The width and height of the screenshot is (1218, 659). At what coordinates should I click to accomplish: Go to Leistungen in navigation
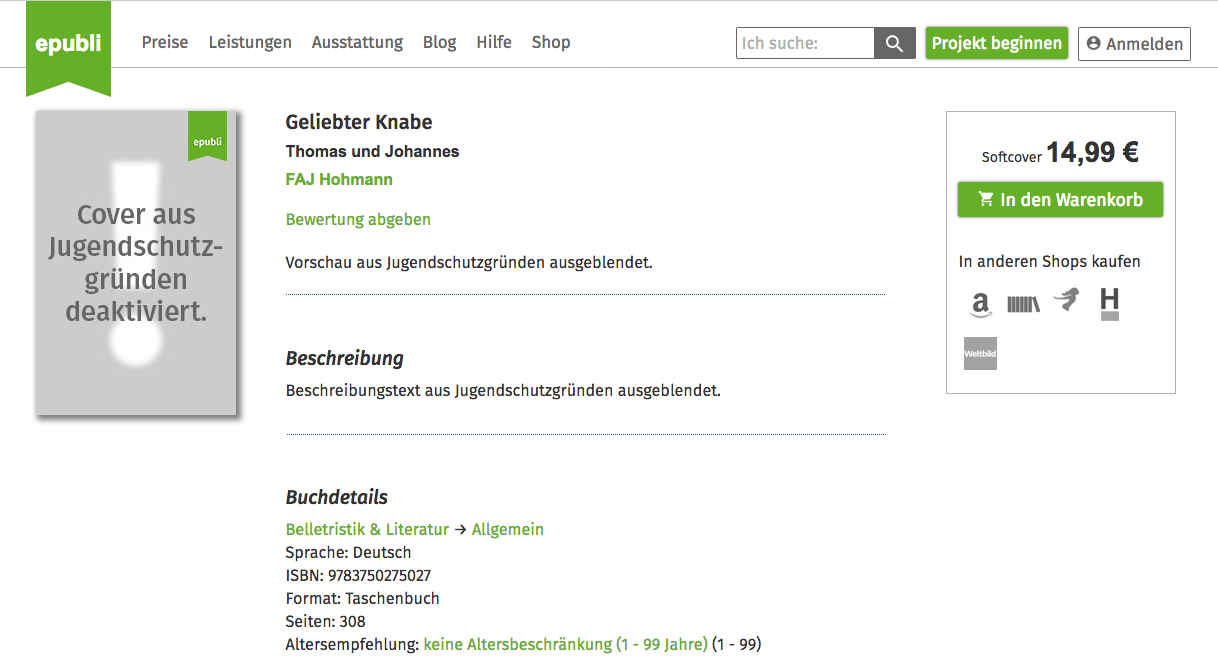[x=250, y=42]
